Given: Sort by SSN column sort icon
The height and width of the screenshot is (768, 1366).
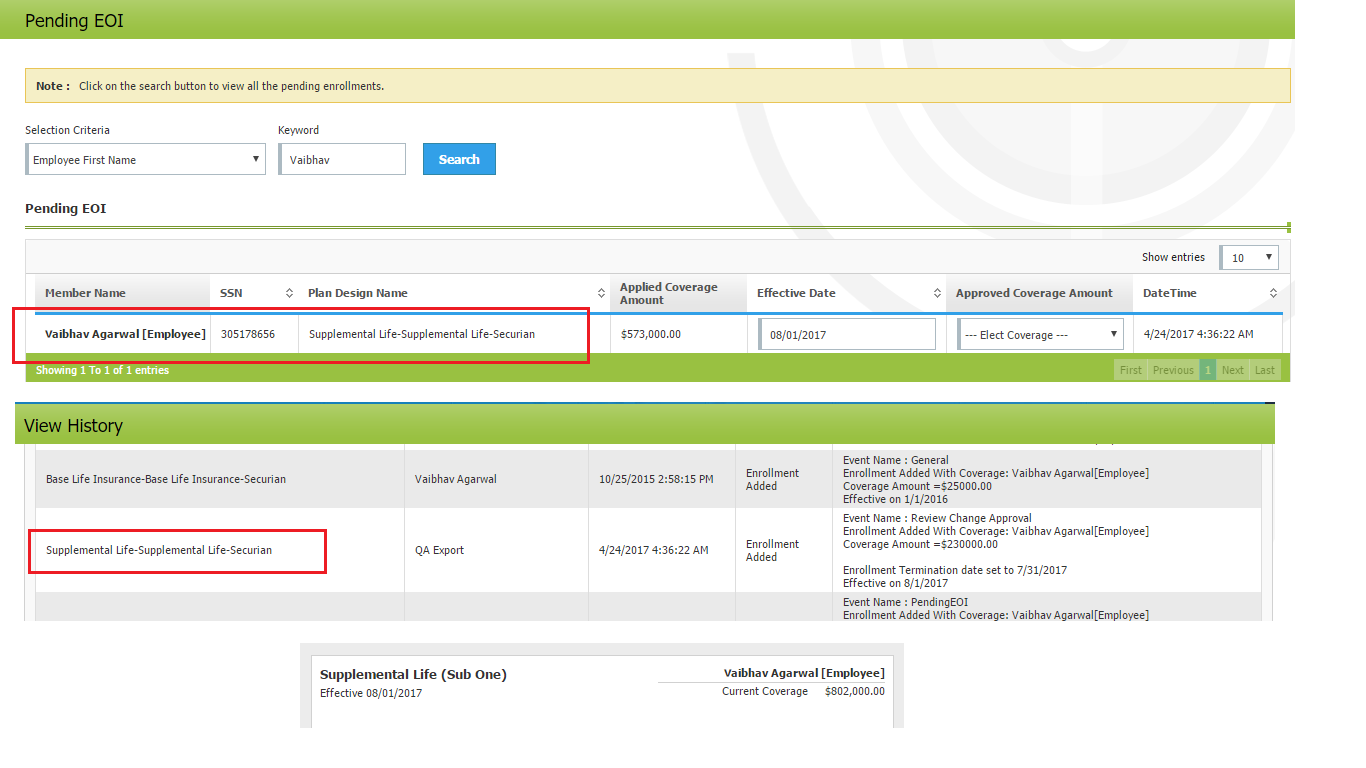Looking at the screenshot, I should [x=289, y=293].
